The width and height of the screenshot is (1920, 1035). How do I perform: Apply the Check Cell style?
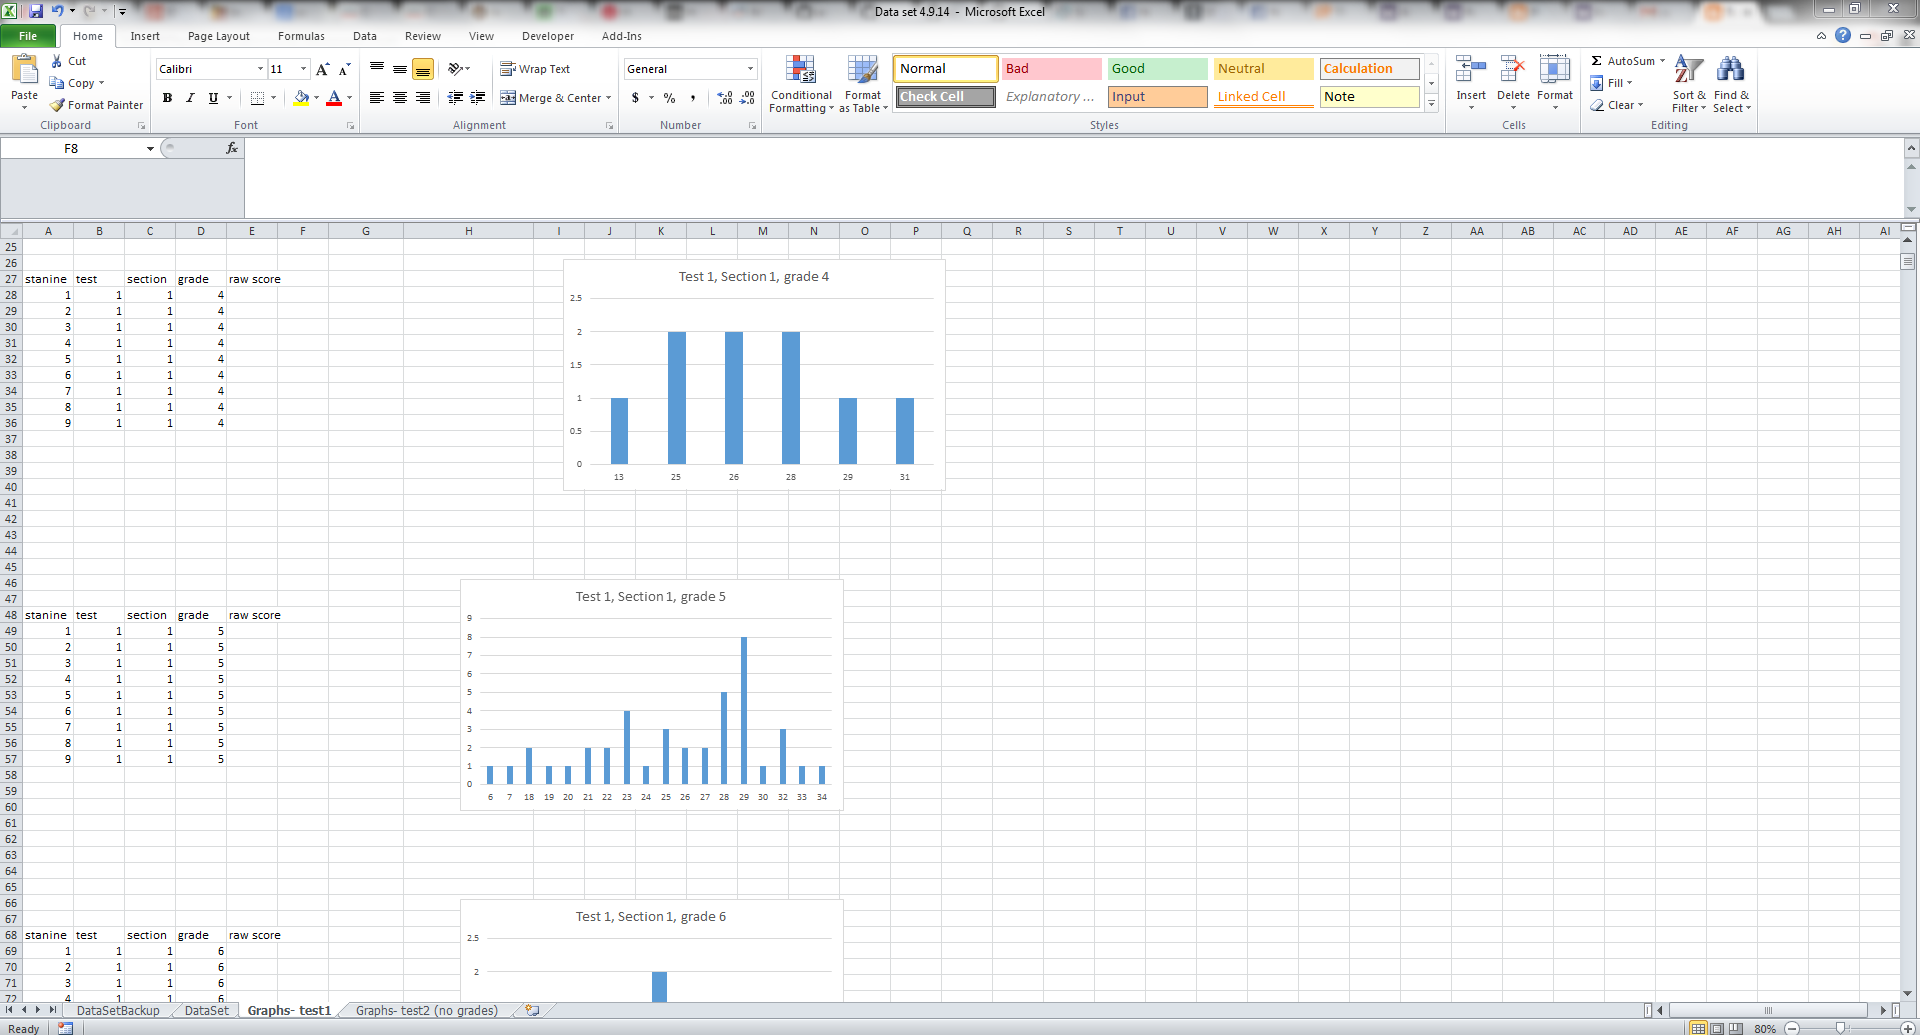pos(945,97)
